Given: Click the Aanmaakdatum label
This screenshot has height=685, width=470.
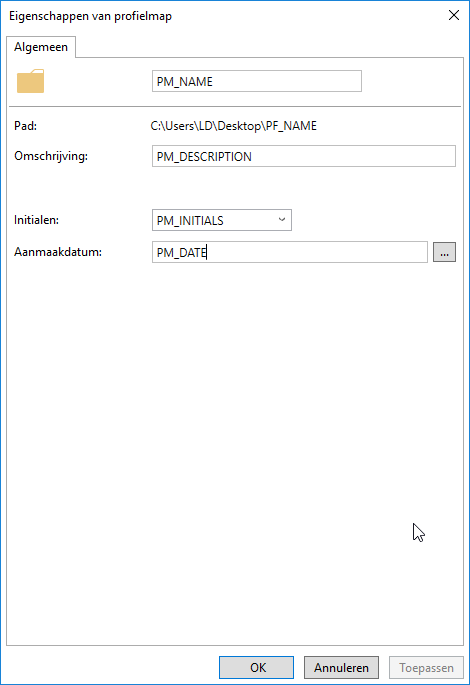Looking at the screenshot, I should [58, 252].
